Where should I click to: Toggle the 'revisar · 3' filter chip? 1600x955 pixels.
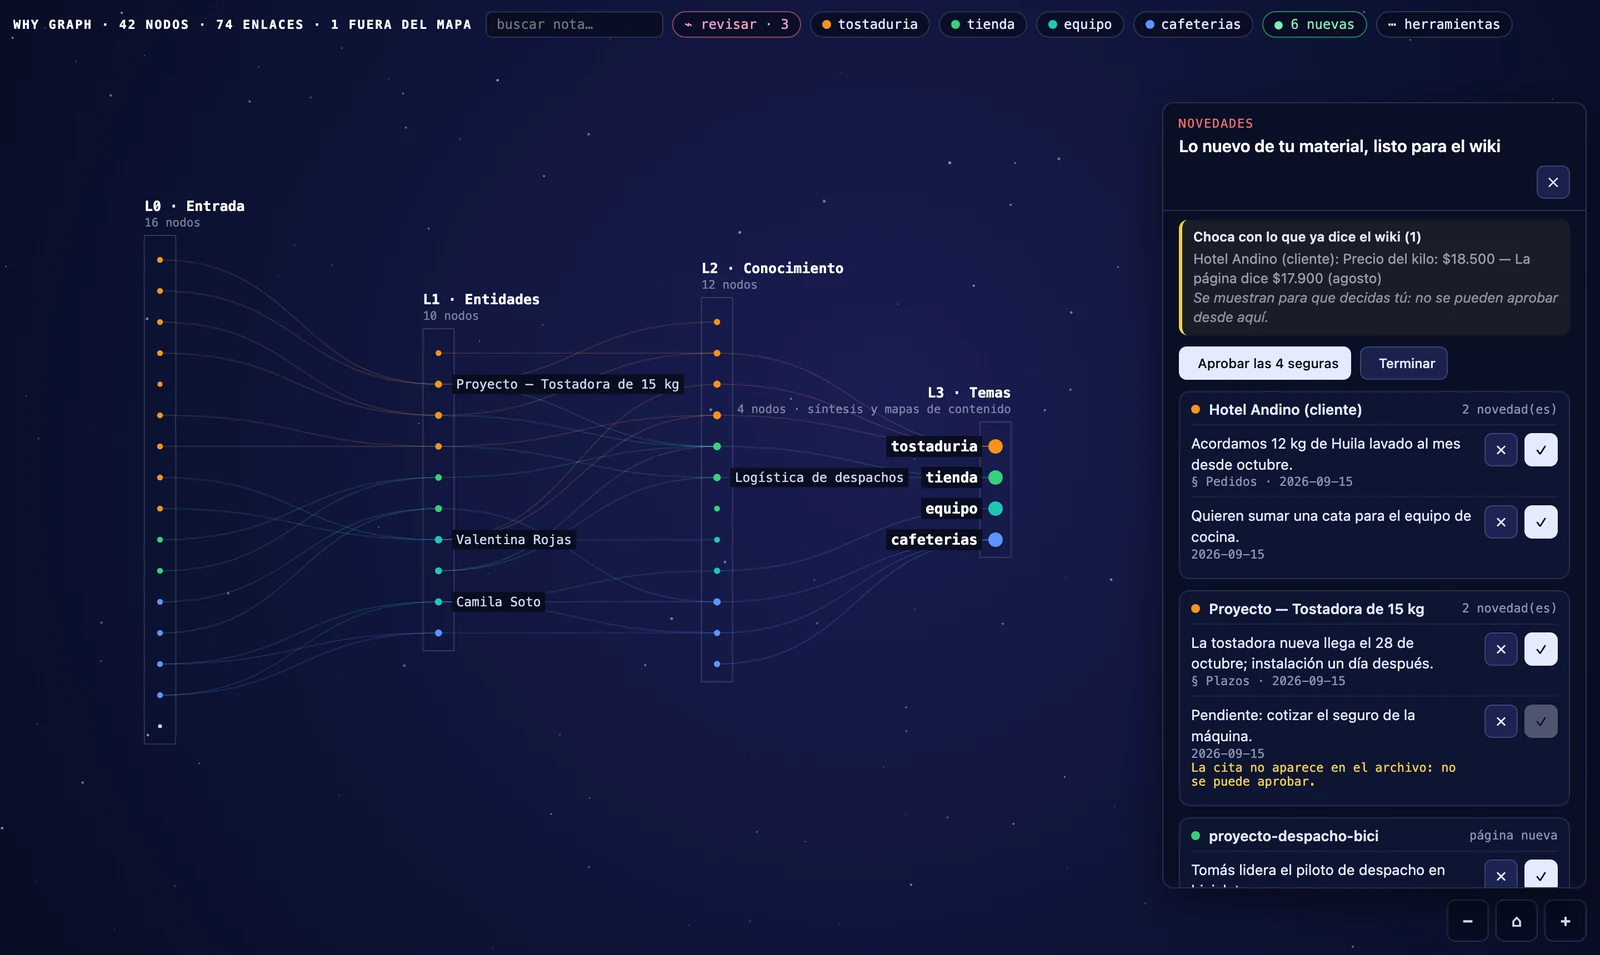tap(736, 24)
